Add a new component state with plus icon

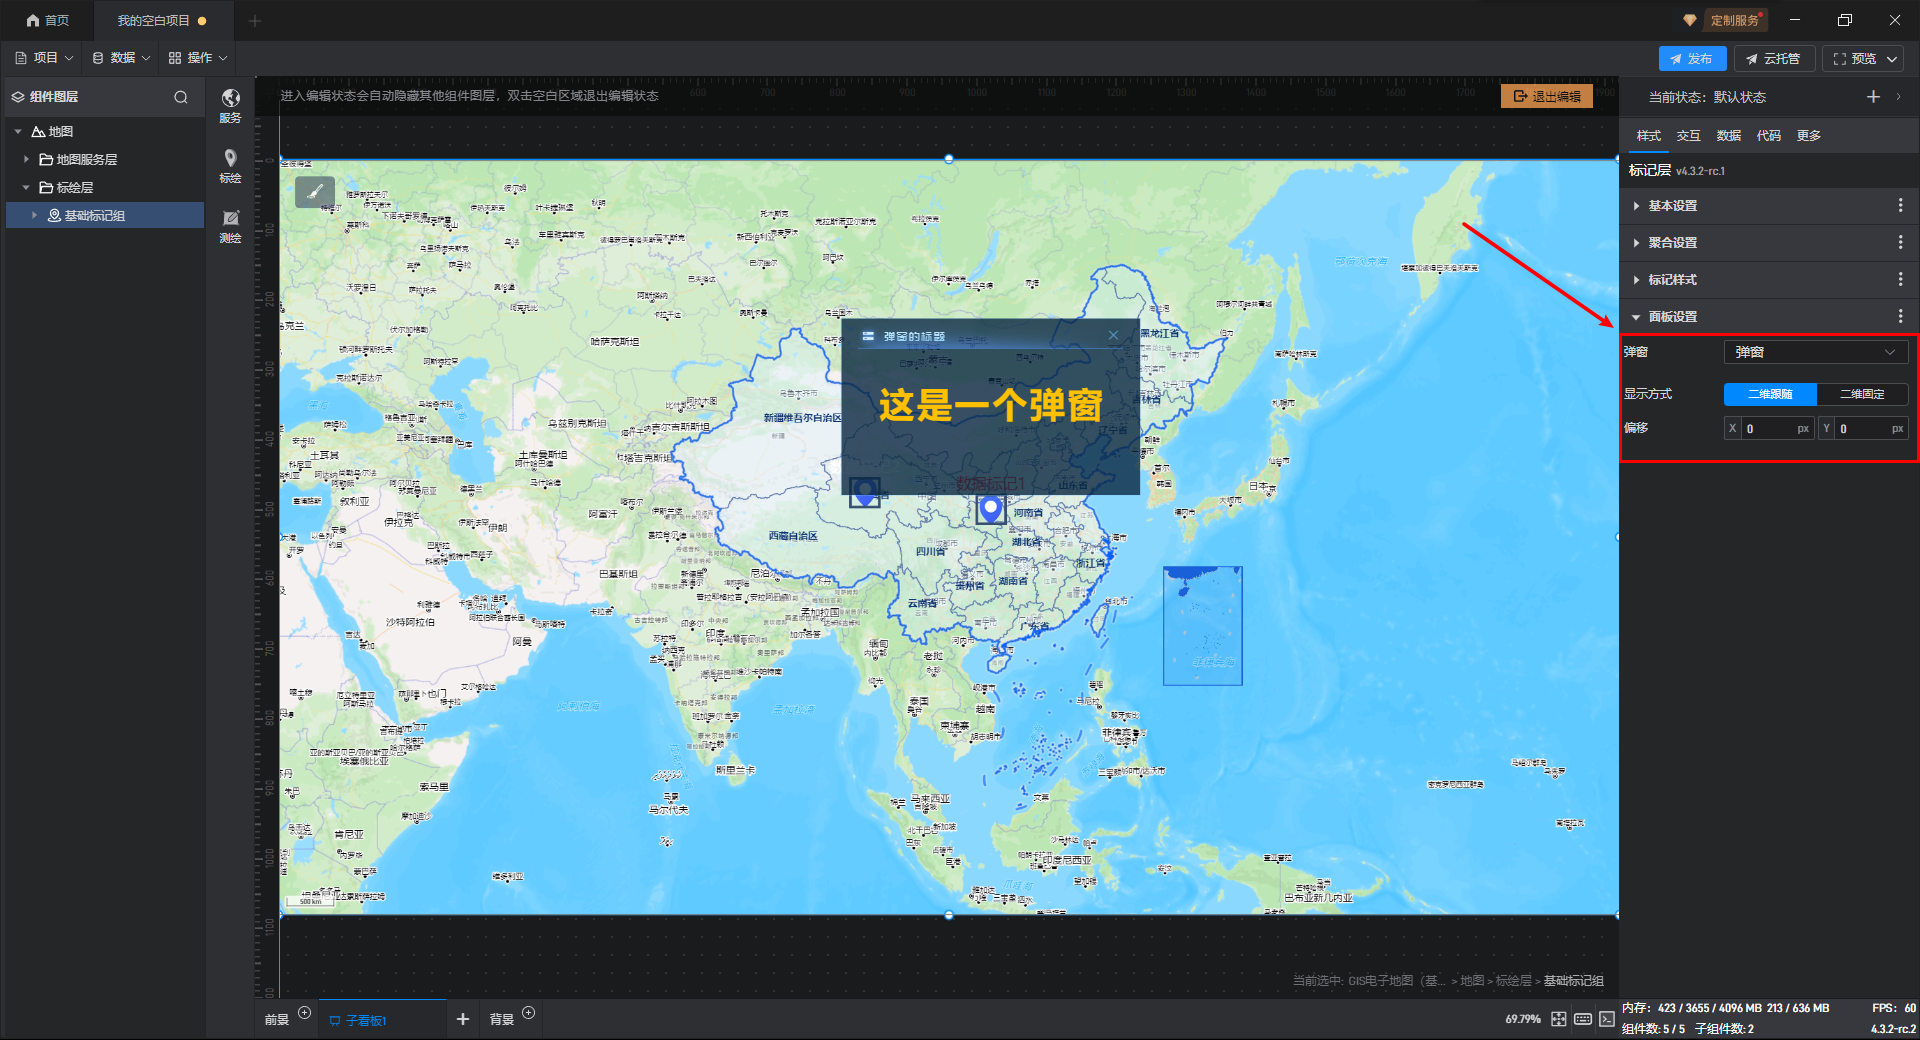pyautogui.click(x=1873, y=96)
